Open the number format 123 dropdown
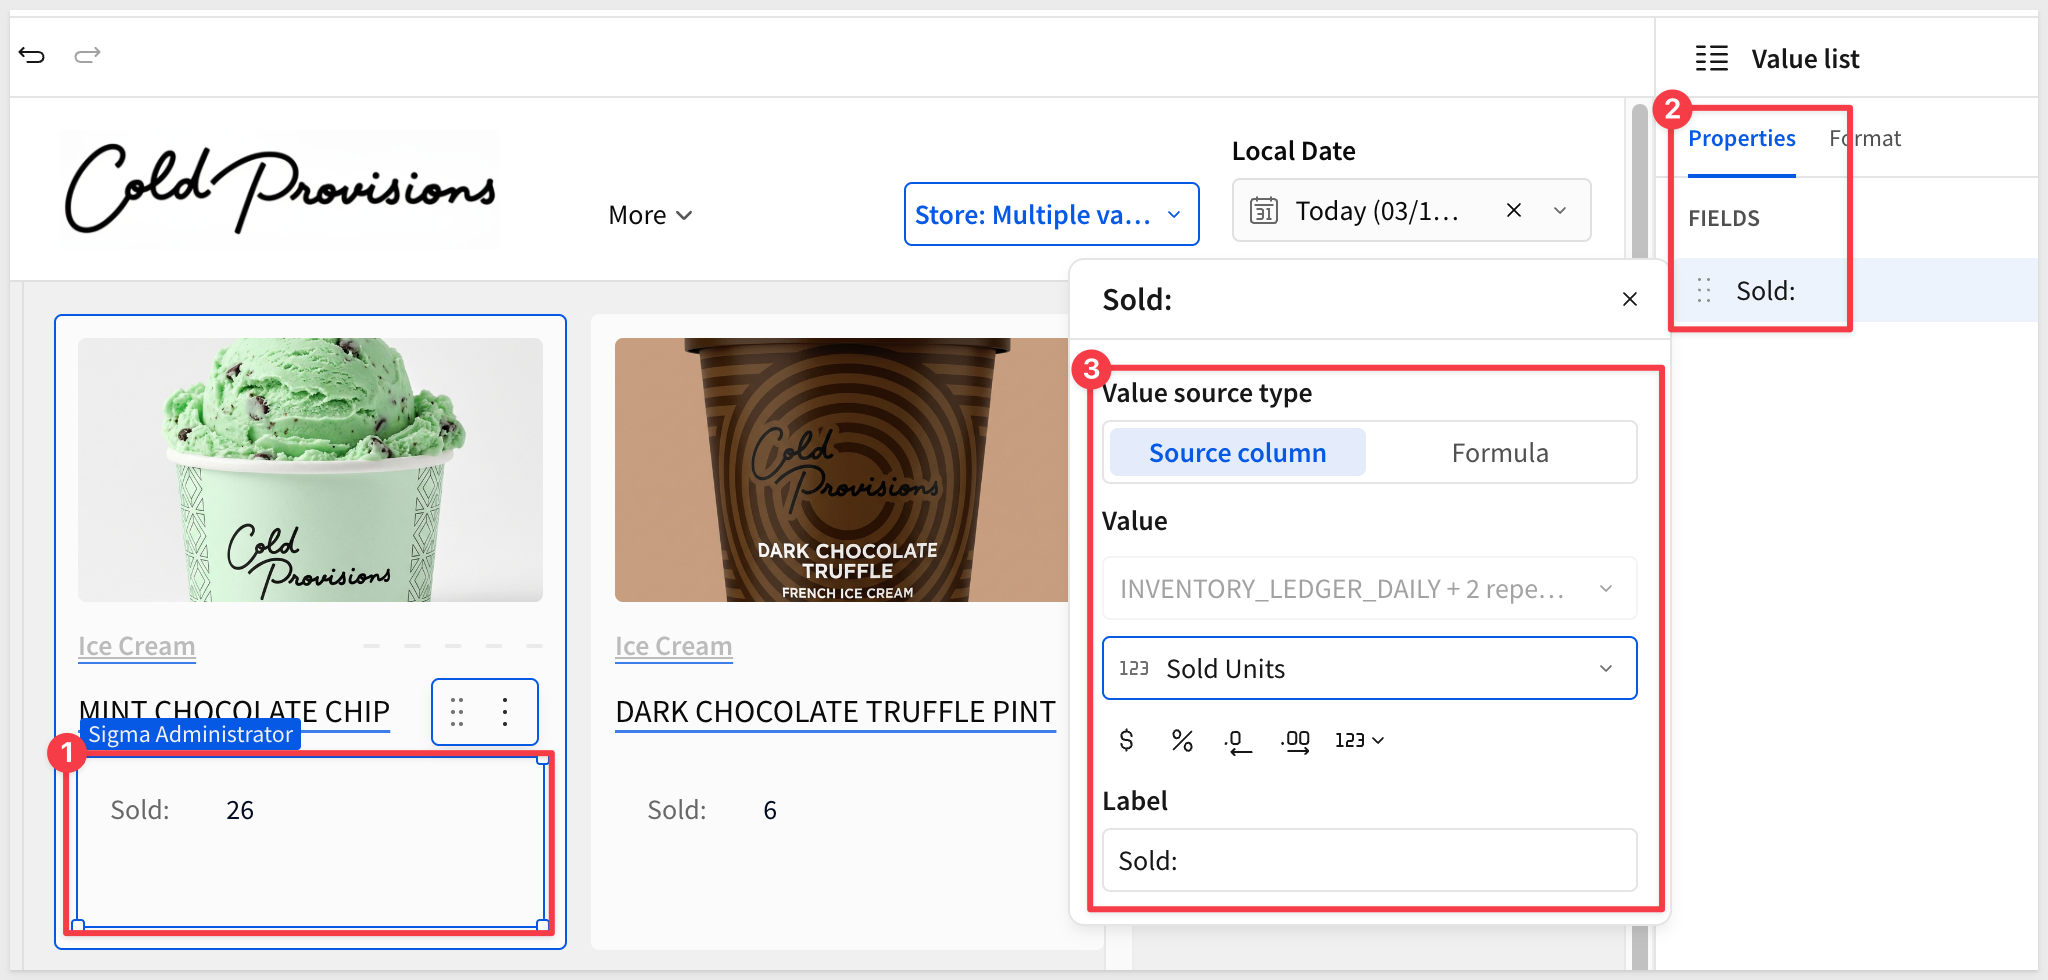Viewport: 2048px width, 980px height. [1359, 740]
